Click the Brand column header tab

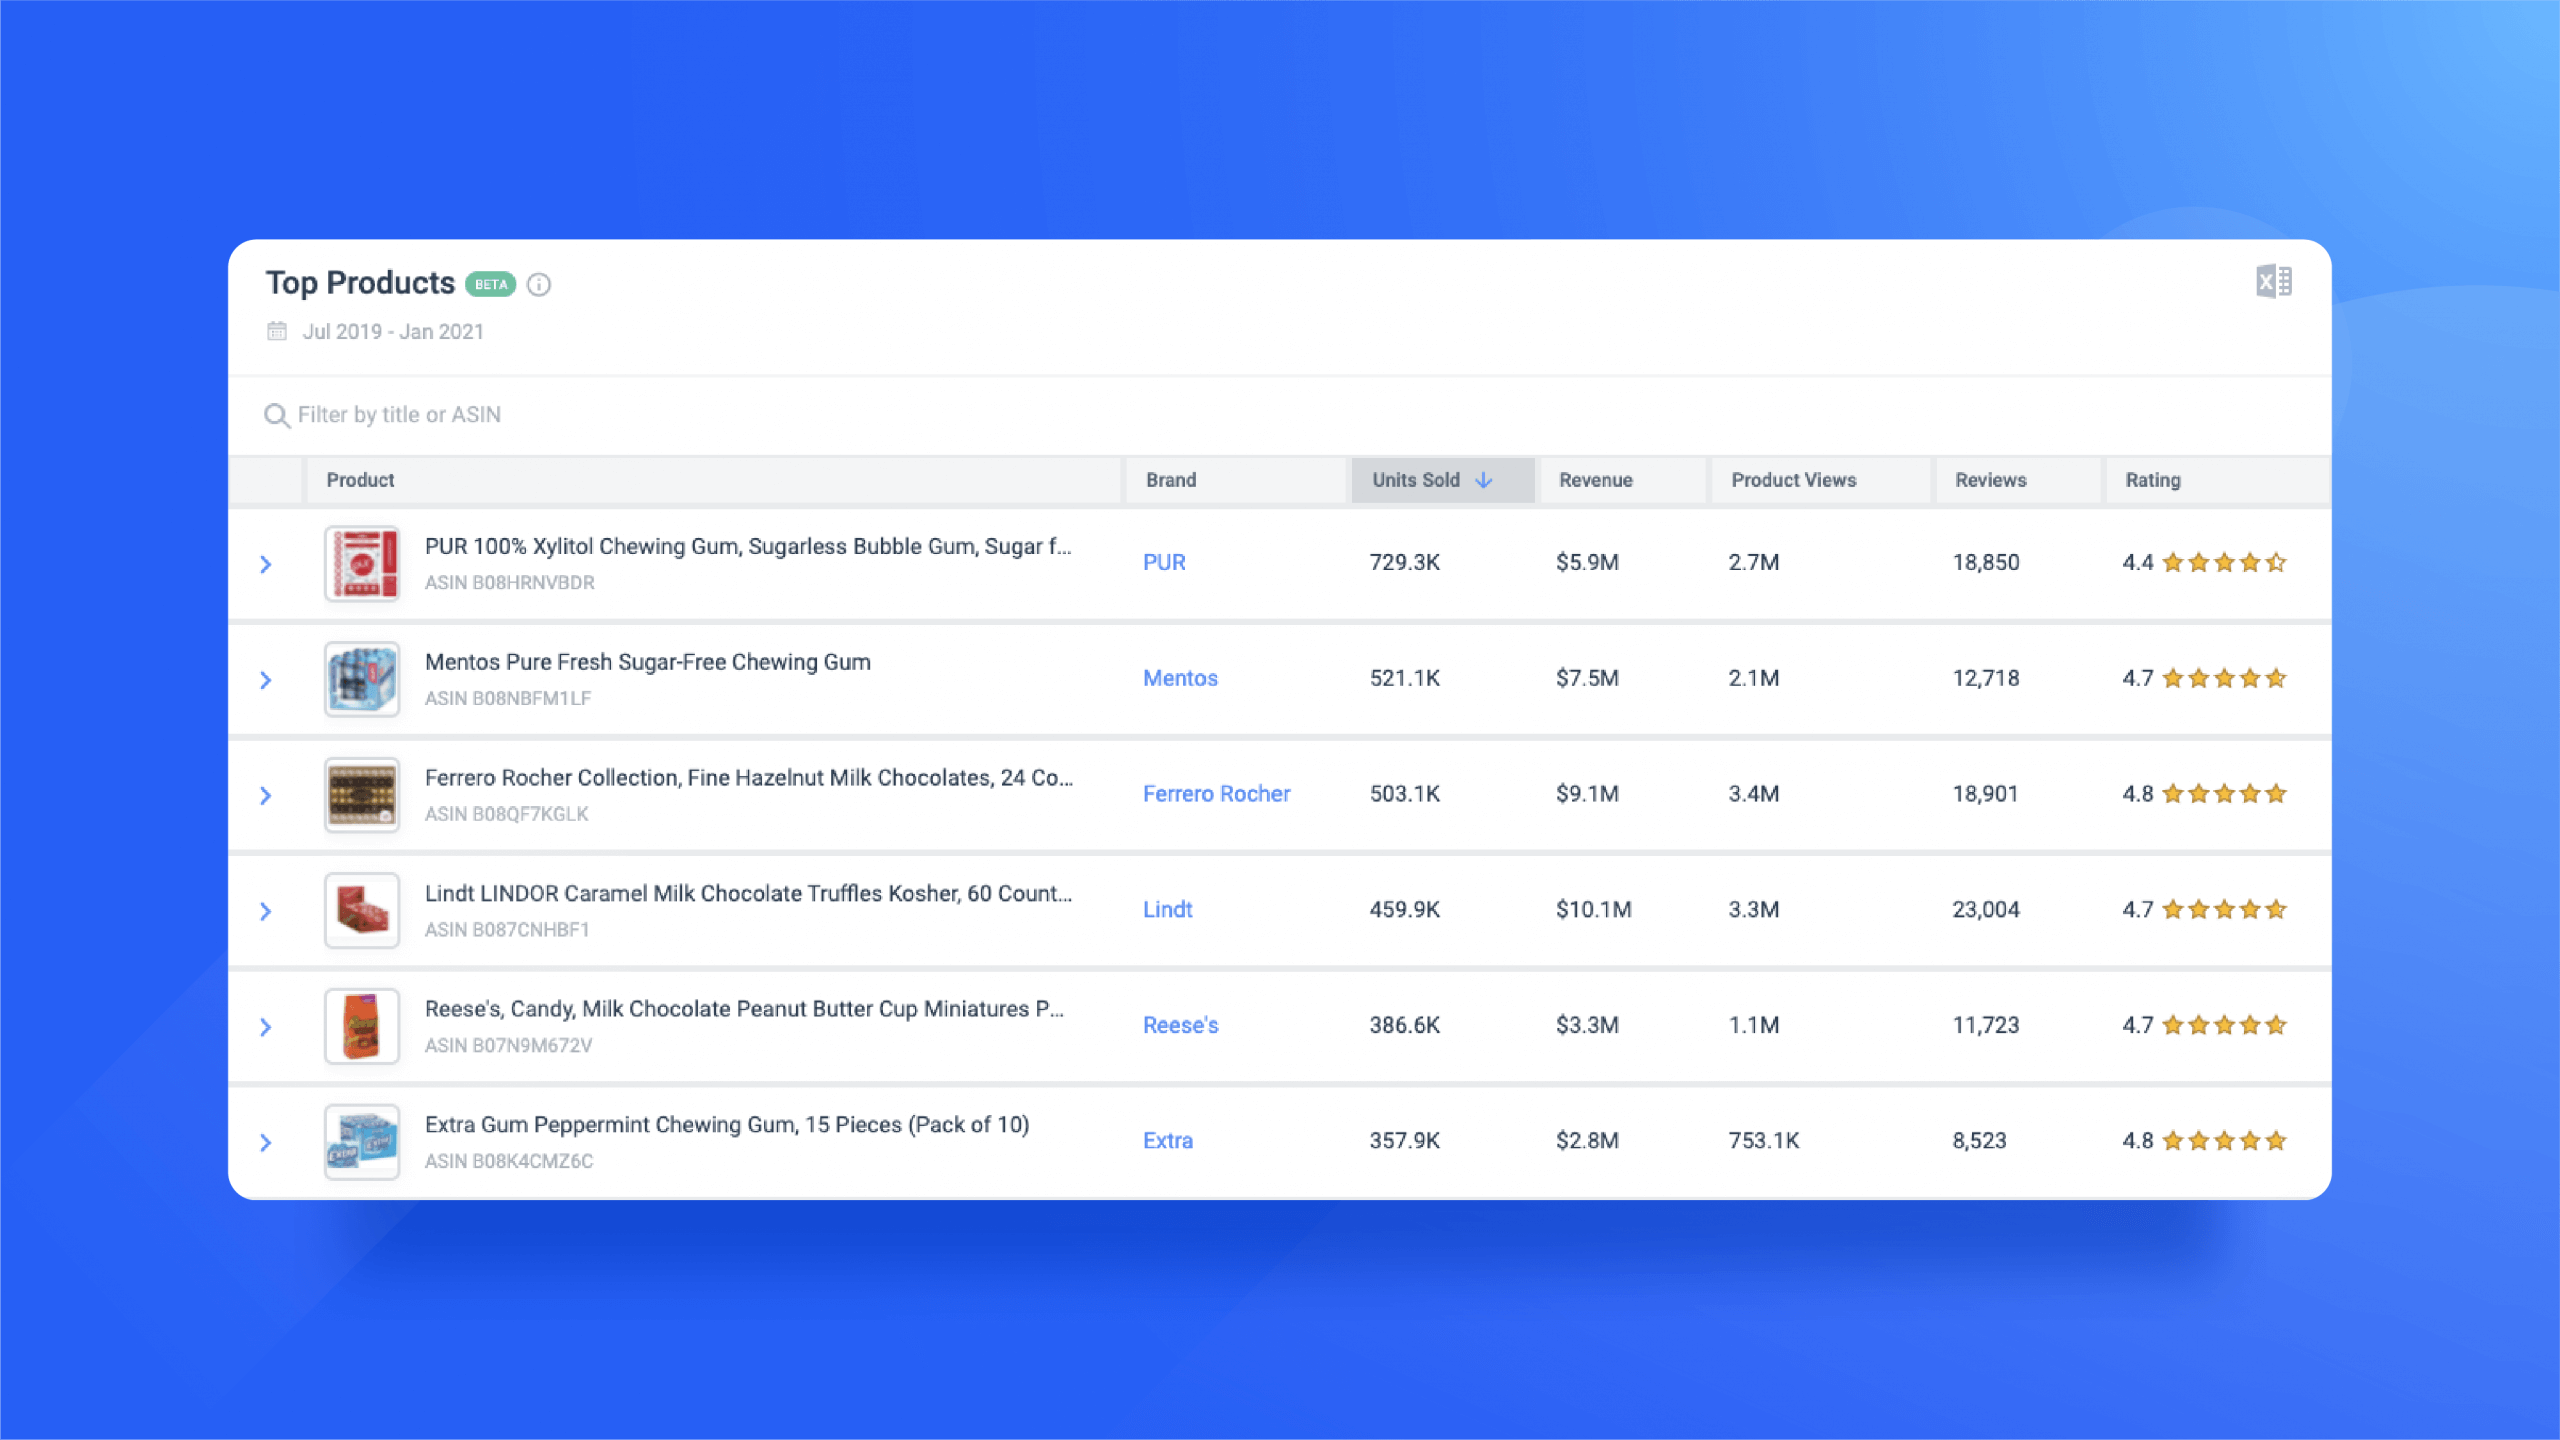1169,478
